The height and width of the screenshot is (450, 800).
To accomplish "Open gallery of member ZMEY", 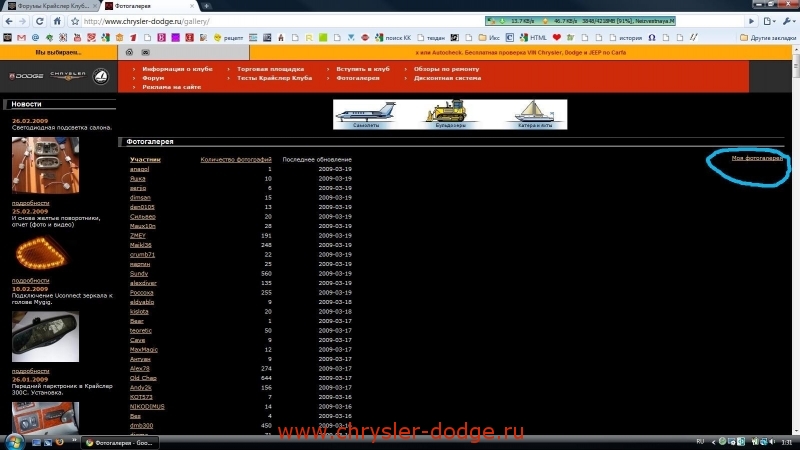I will click(138, 236).
